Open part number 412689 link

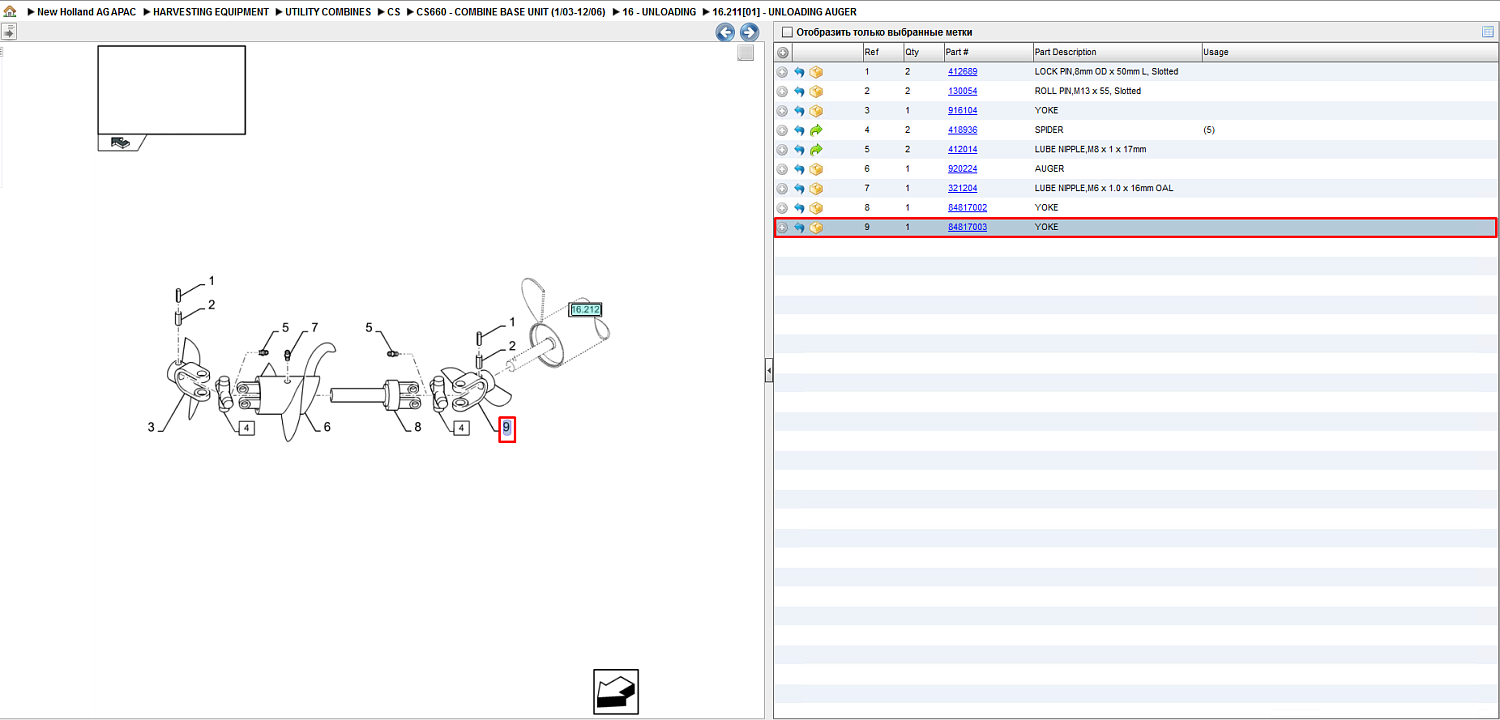pyautogui.click(x=963, y=72)
